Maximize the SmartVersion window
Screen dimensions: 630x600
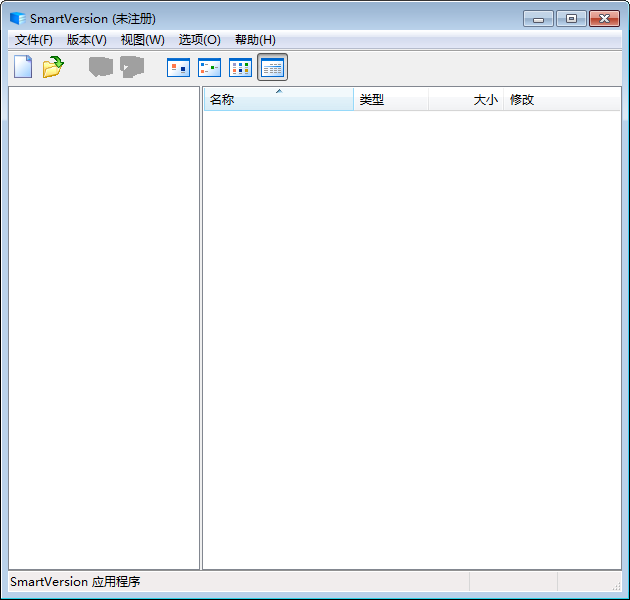[x=571, y=19]
